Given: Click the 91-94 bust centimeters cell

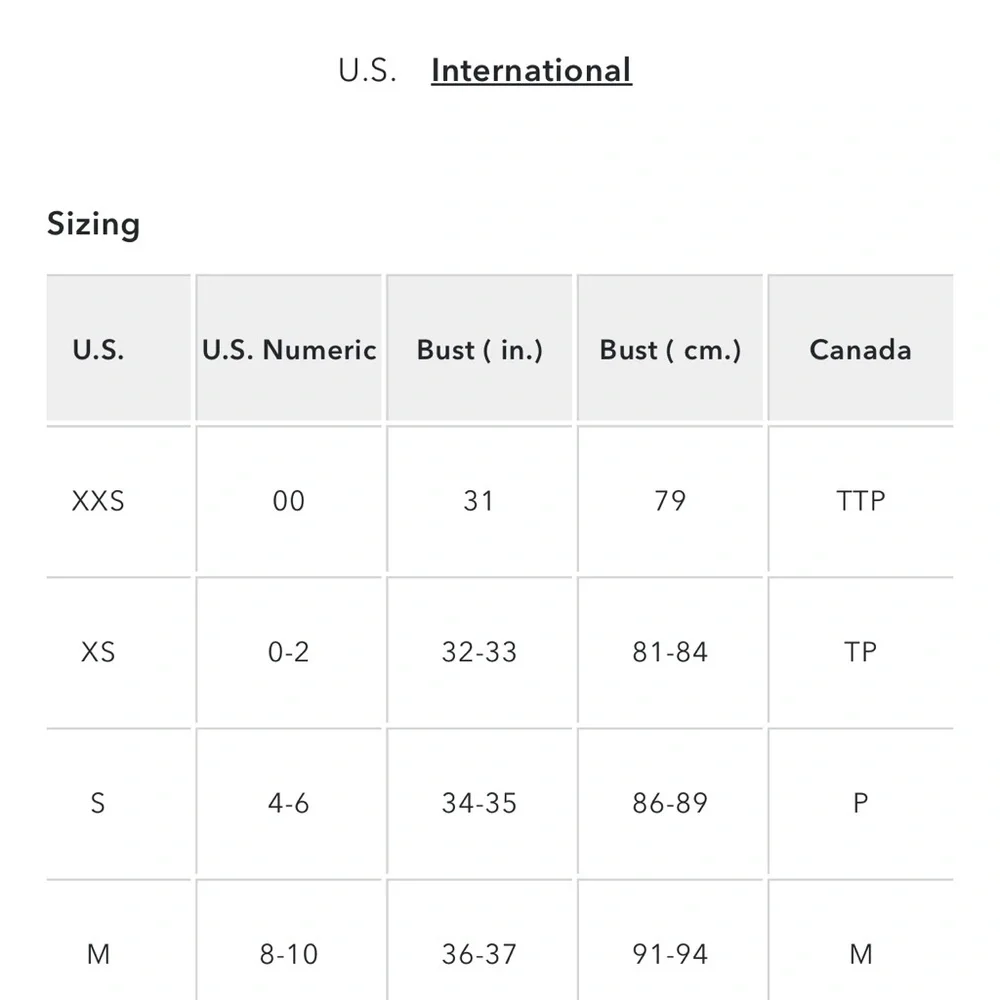Looking at the screenshot, I should tap(670, 954).
